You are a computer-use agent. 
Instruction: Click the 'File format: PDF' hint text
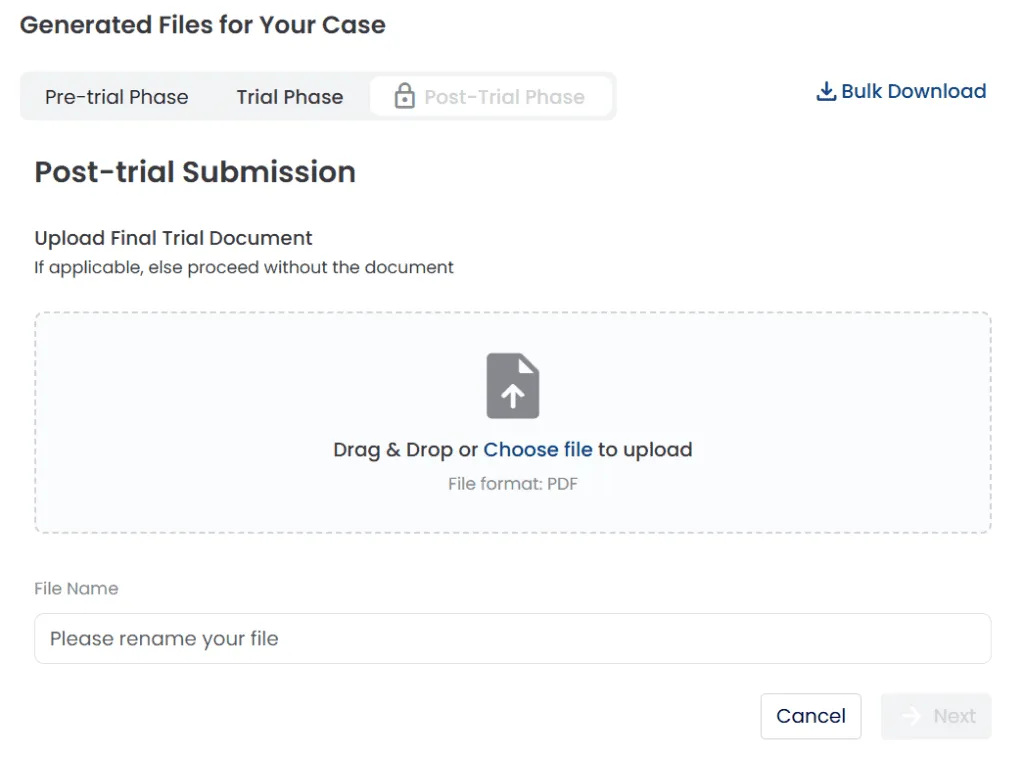[513, 484]
